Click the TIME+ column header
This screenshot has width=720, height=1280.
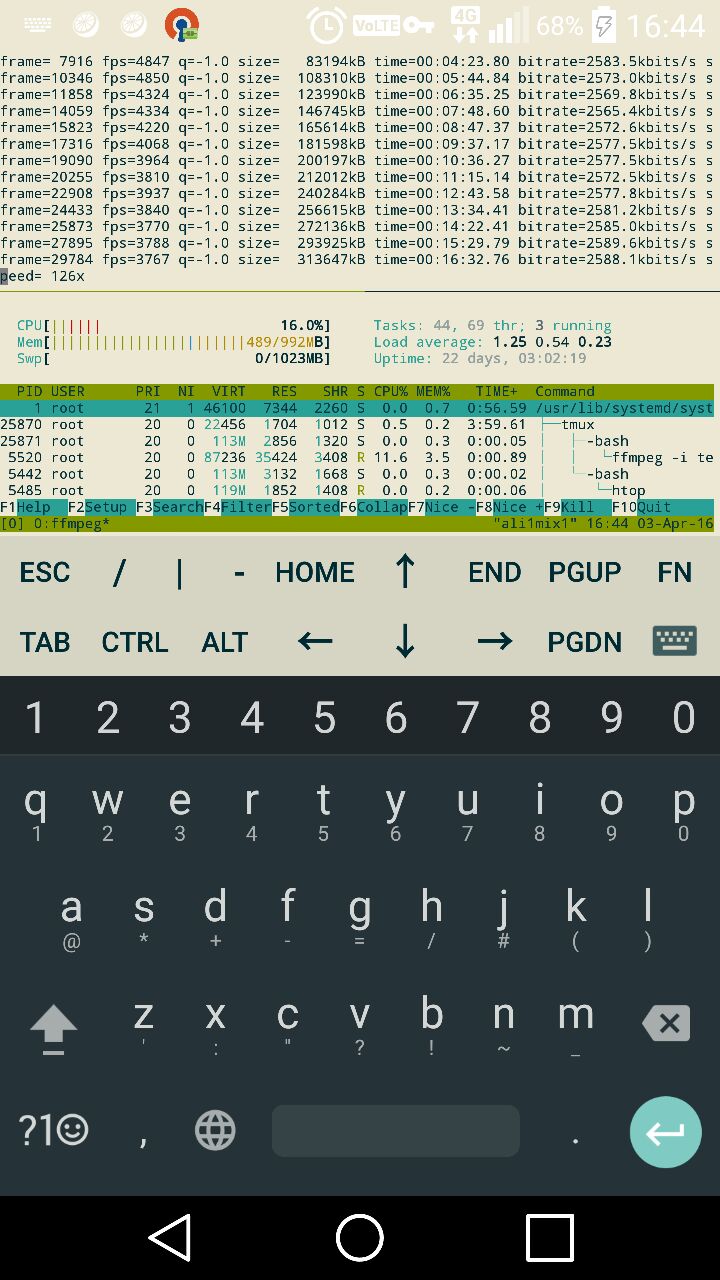(497, 391)
